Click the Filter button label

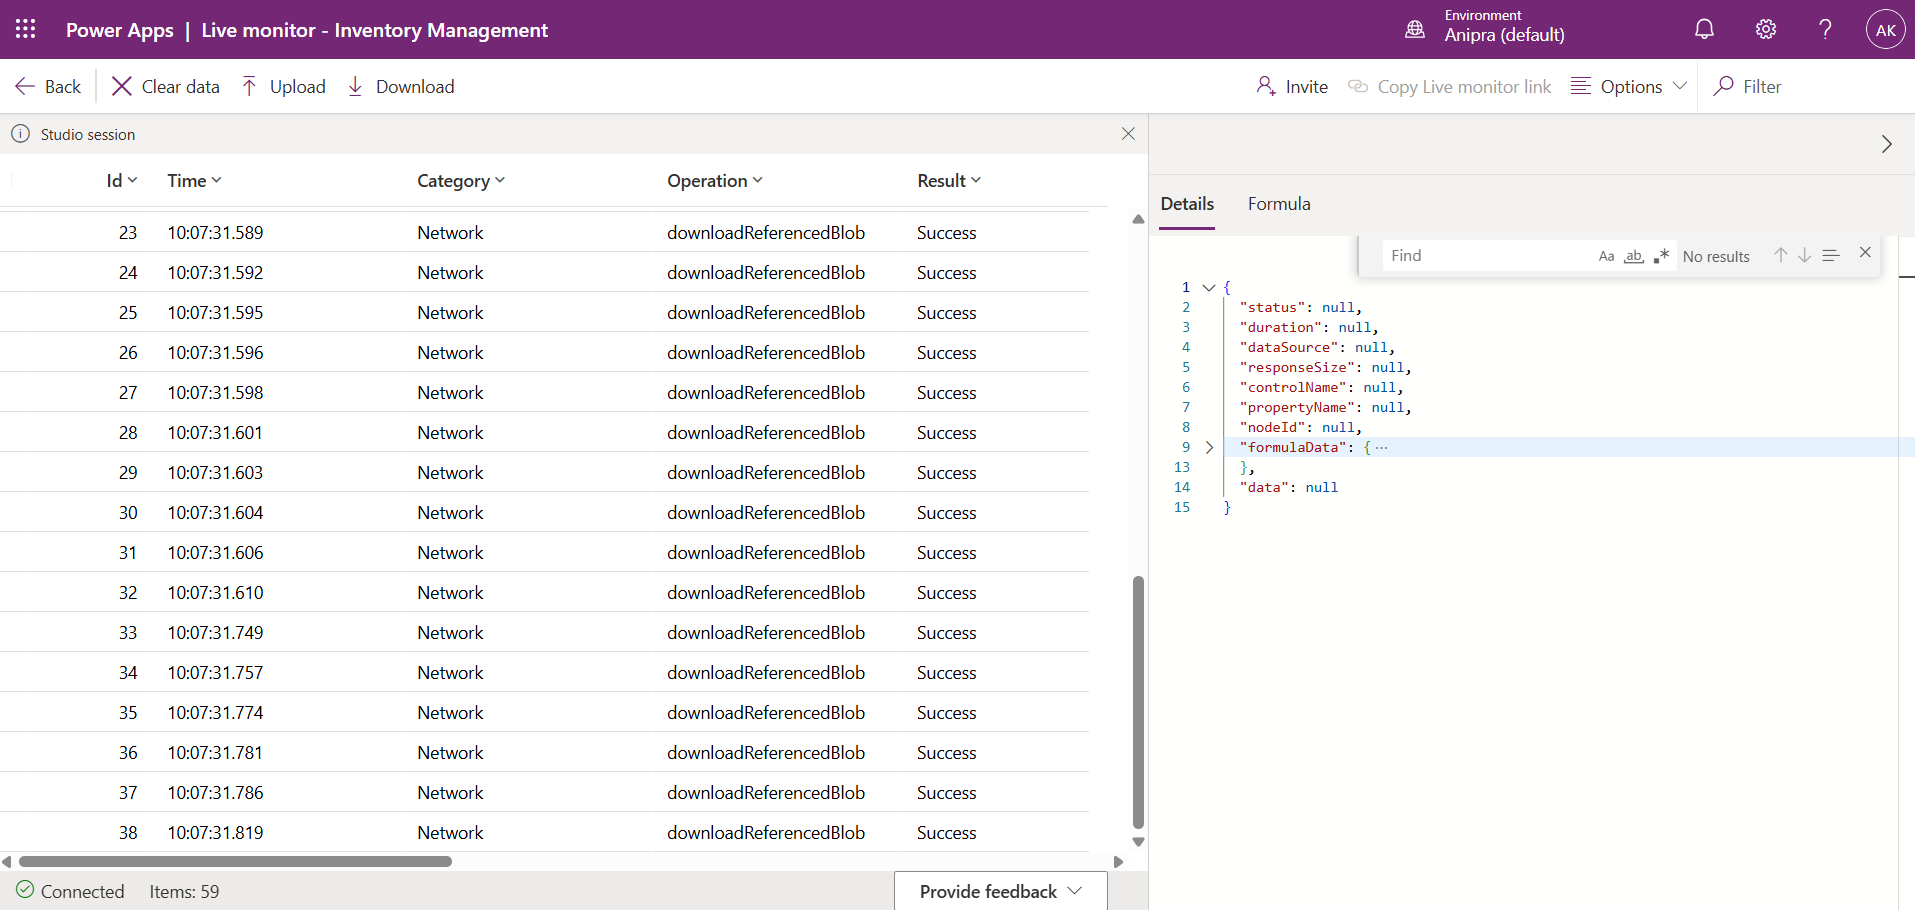click(x=1762, y=87)
